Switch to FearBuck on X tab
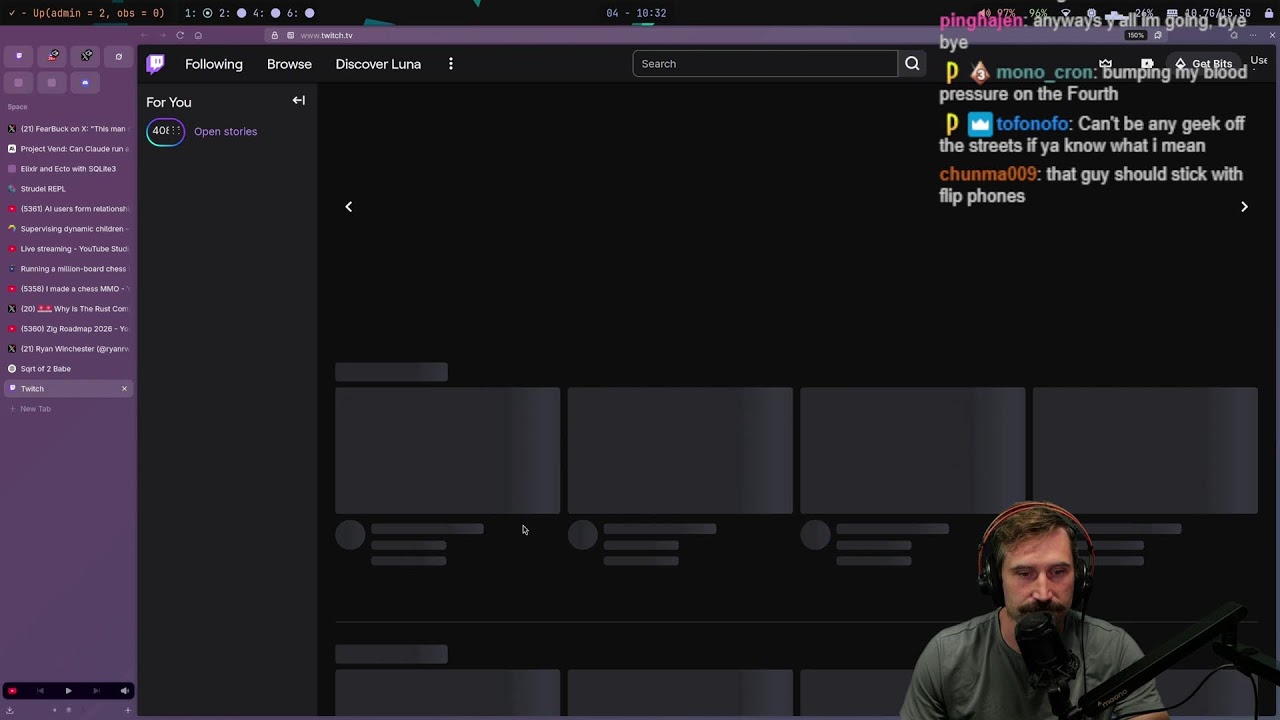 (x=68, y=129)
